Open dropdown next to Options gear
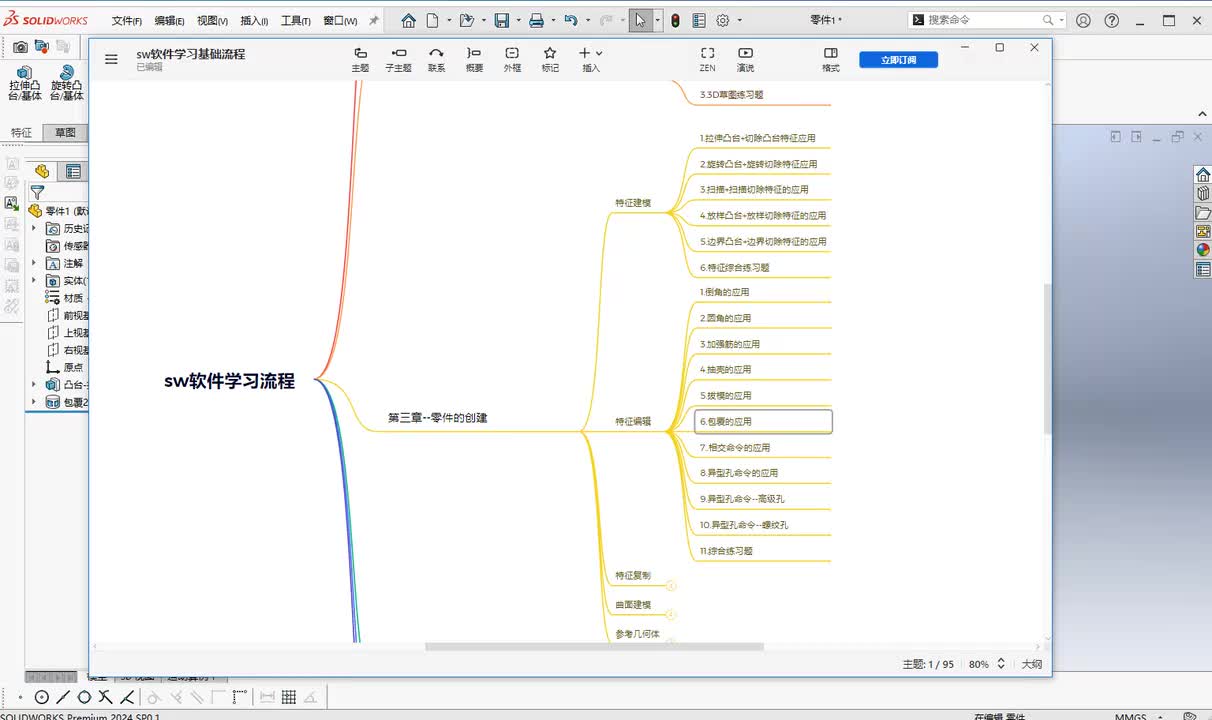 point(740,20)
